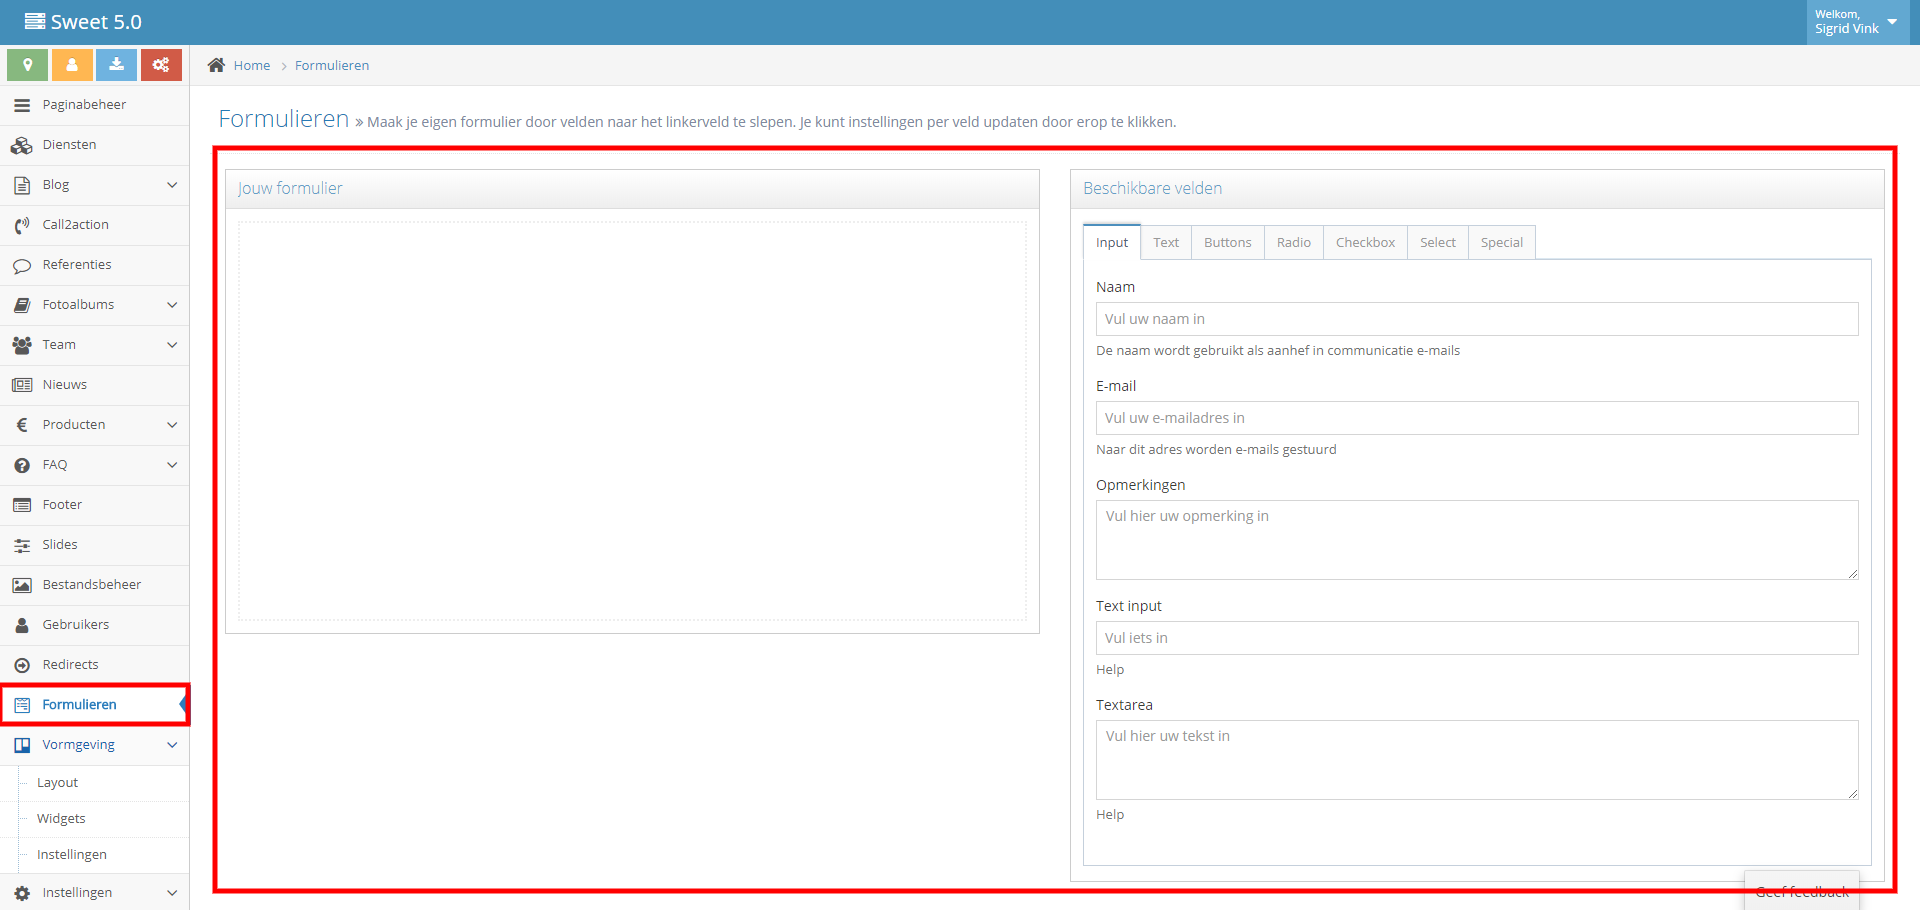
Task: Switch to the Special tab
Action: click(1501, 242)
